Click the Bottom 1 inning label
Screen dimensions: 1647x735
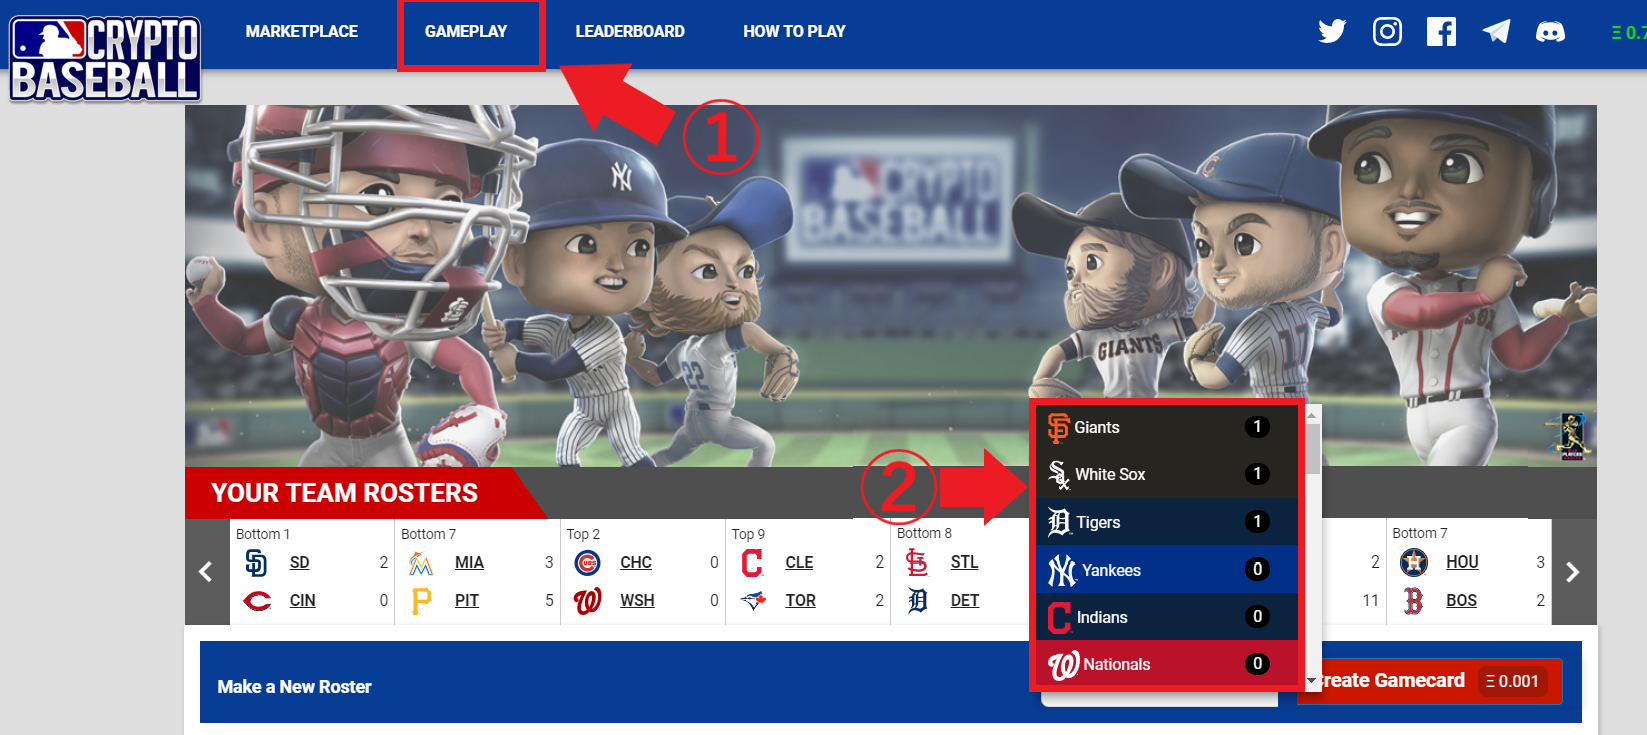click(x=263, y=534)
